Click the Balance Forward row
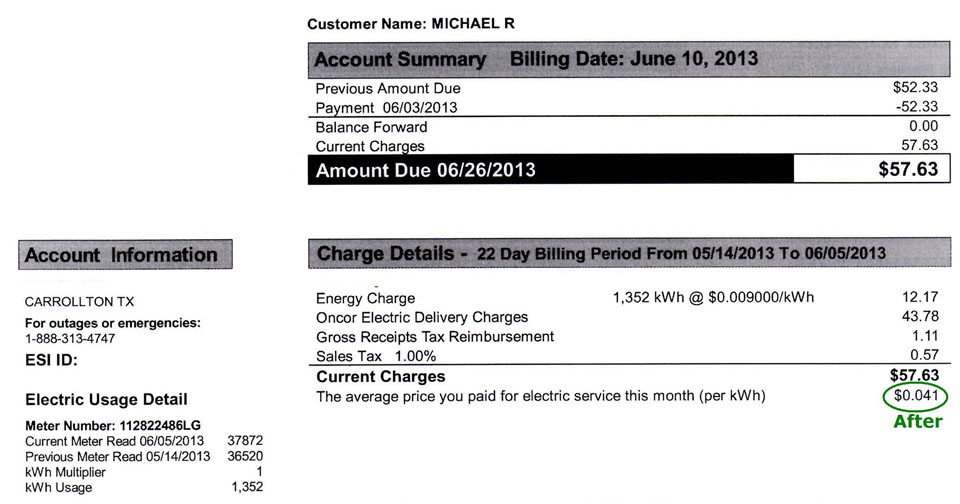 pos(627,127)
